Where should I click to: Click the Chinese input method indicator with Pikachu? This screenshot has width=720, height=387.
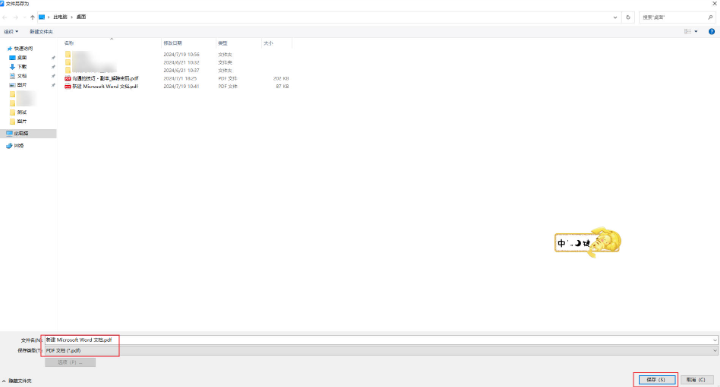tap(588, 242)
